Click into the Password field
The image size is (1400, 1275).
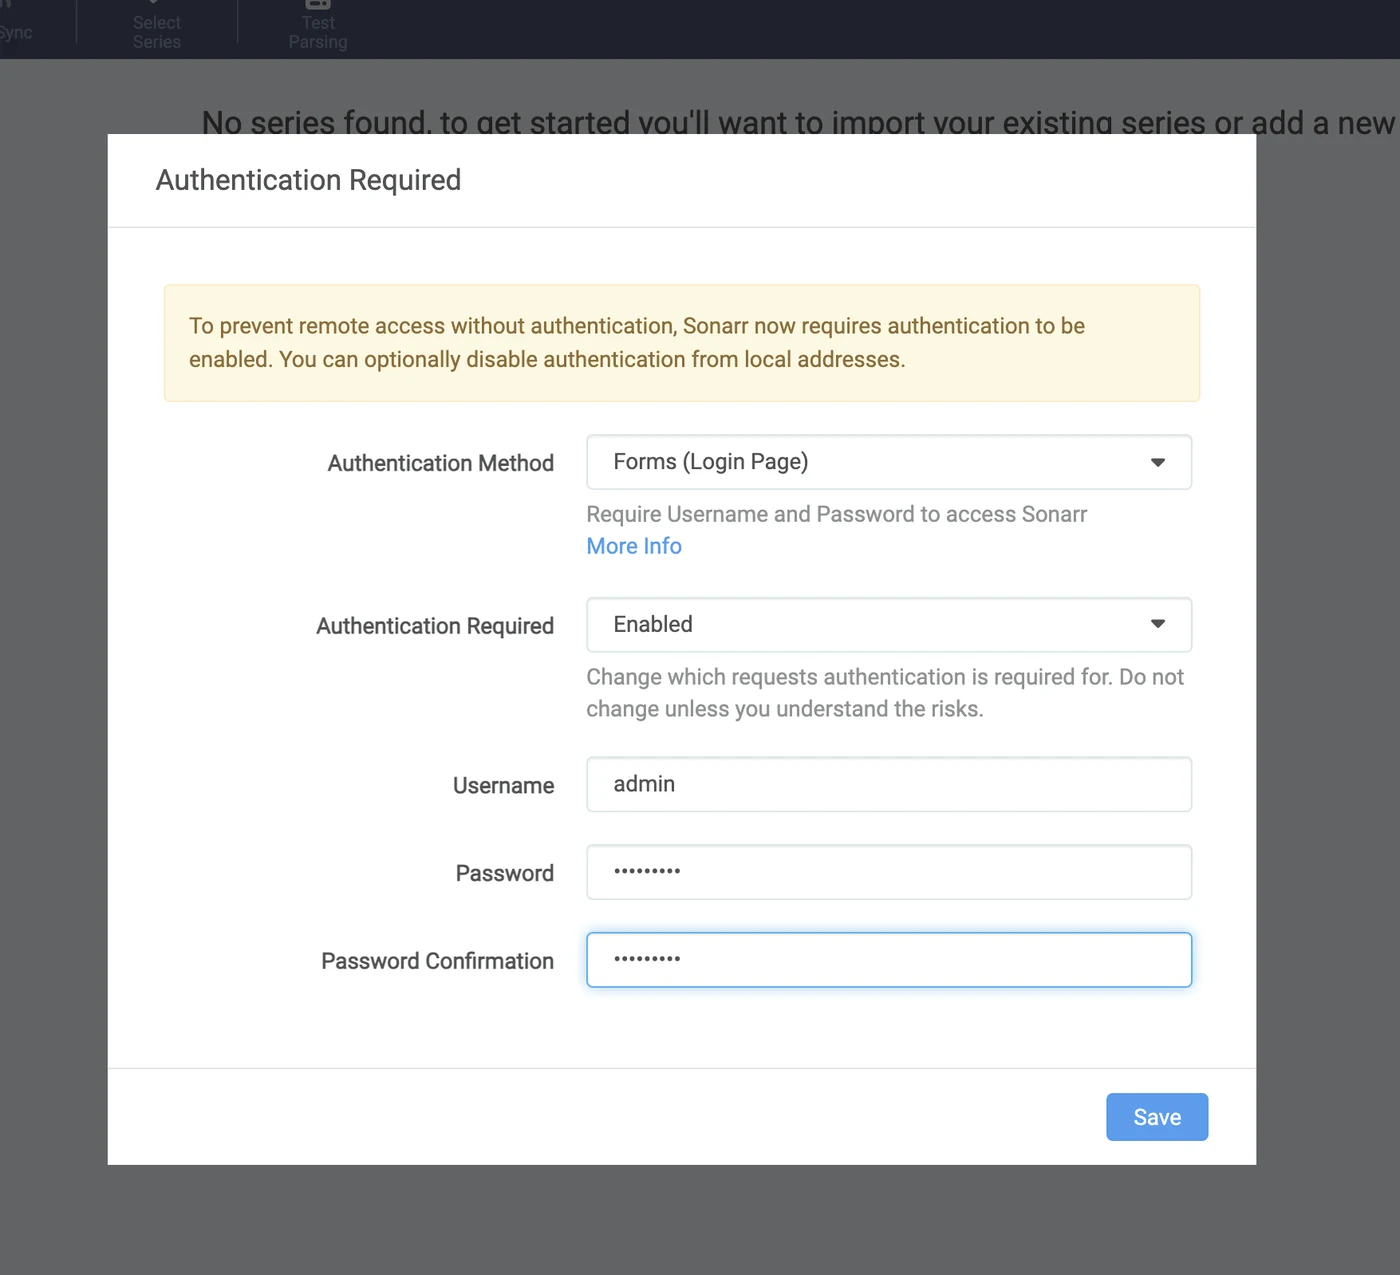click(889, 872)
